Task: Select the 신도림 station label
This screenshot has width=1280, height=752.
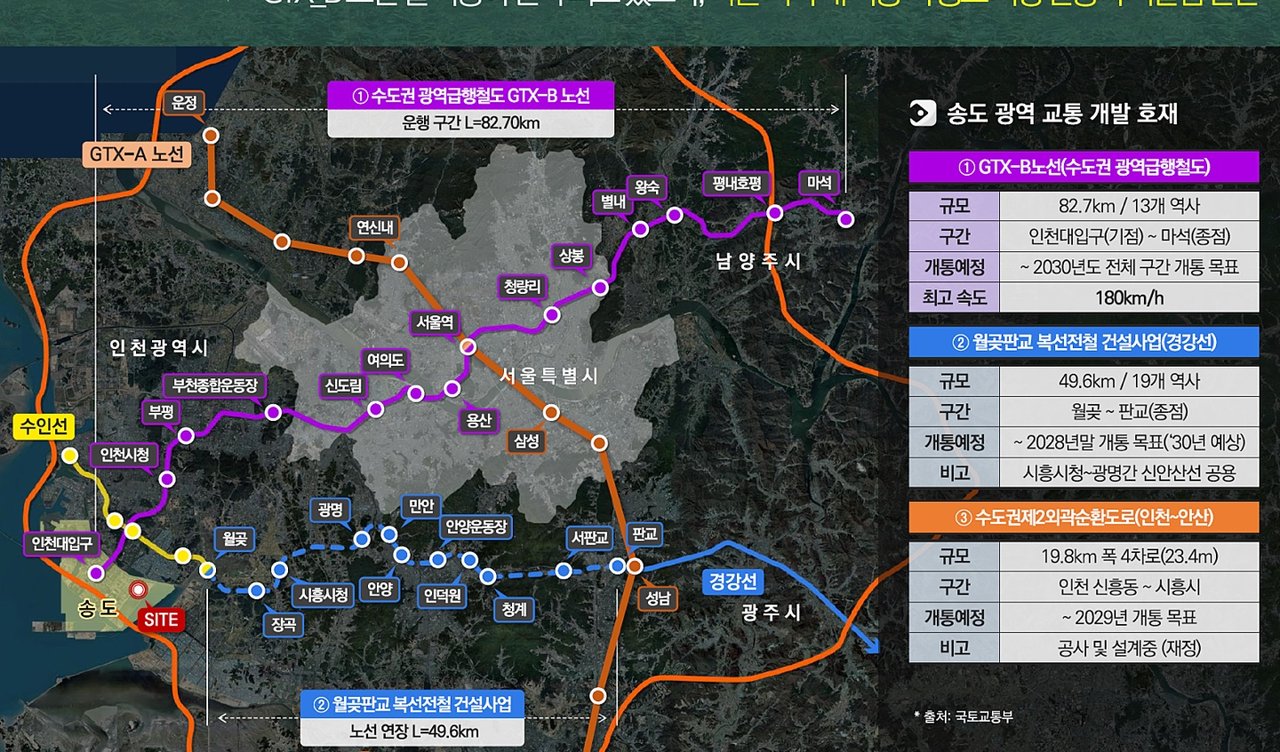Action: click(345, 385)
